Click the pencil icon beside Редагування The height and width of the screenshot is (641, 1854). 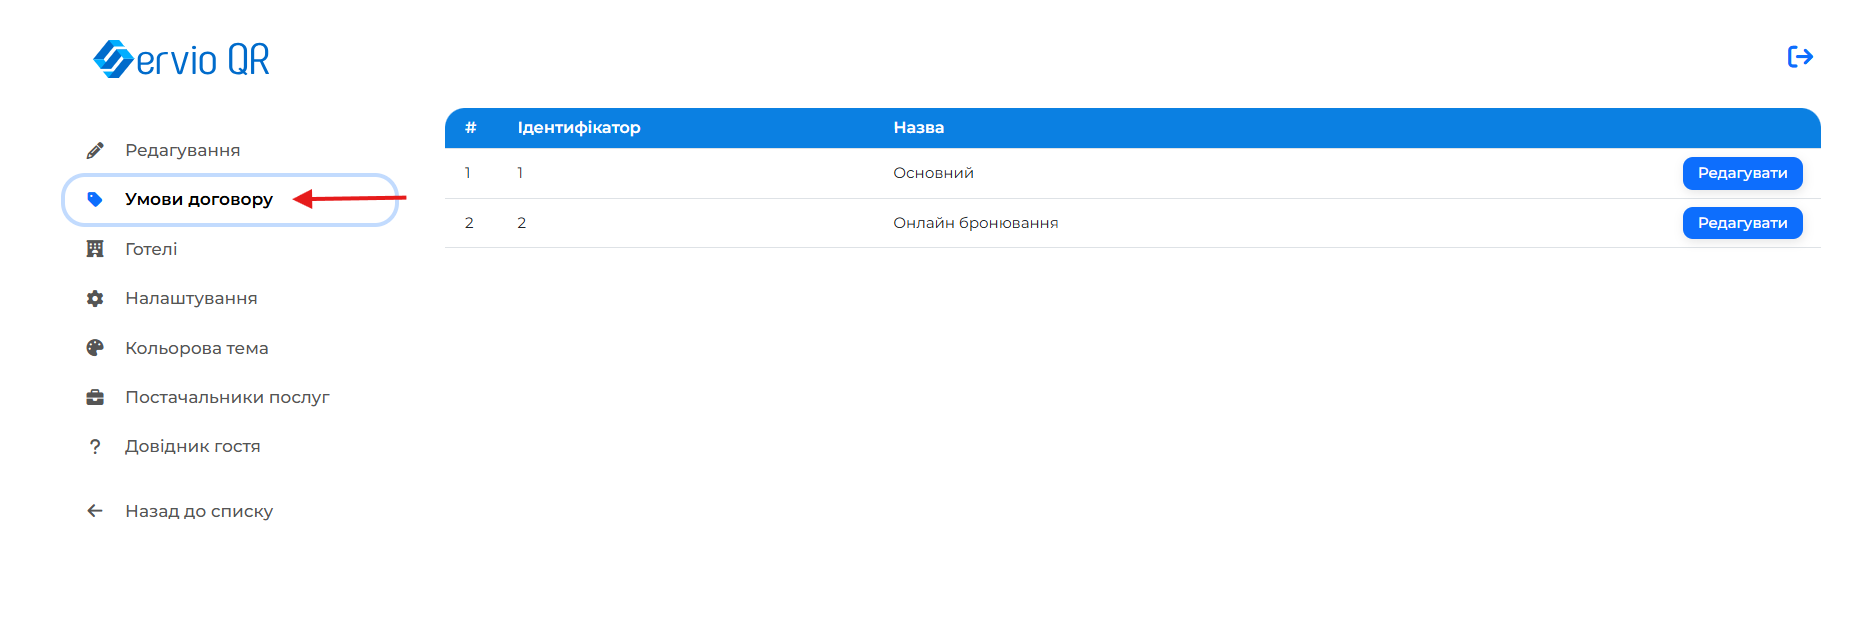point(95,150)
